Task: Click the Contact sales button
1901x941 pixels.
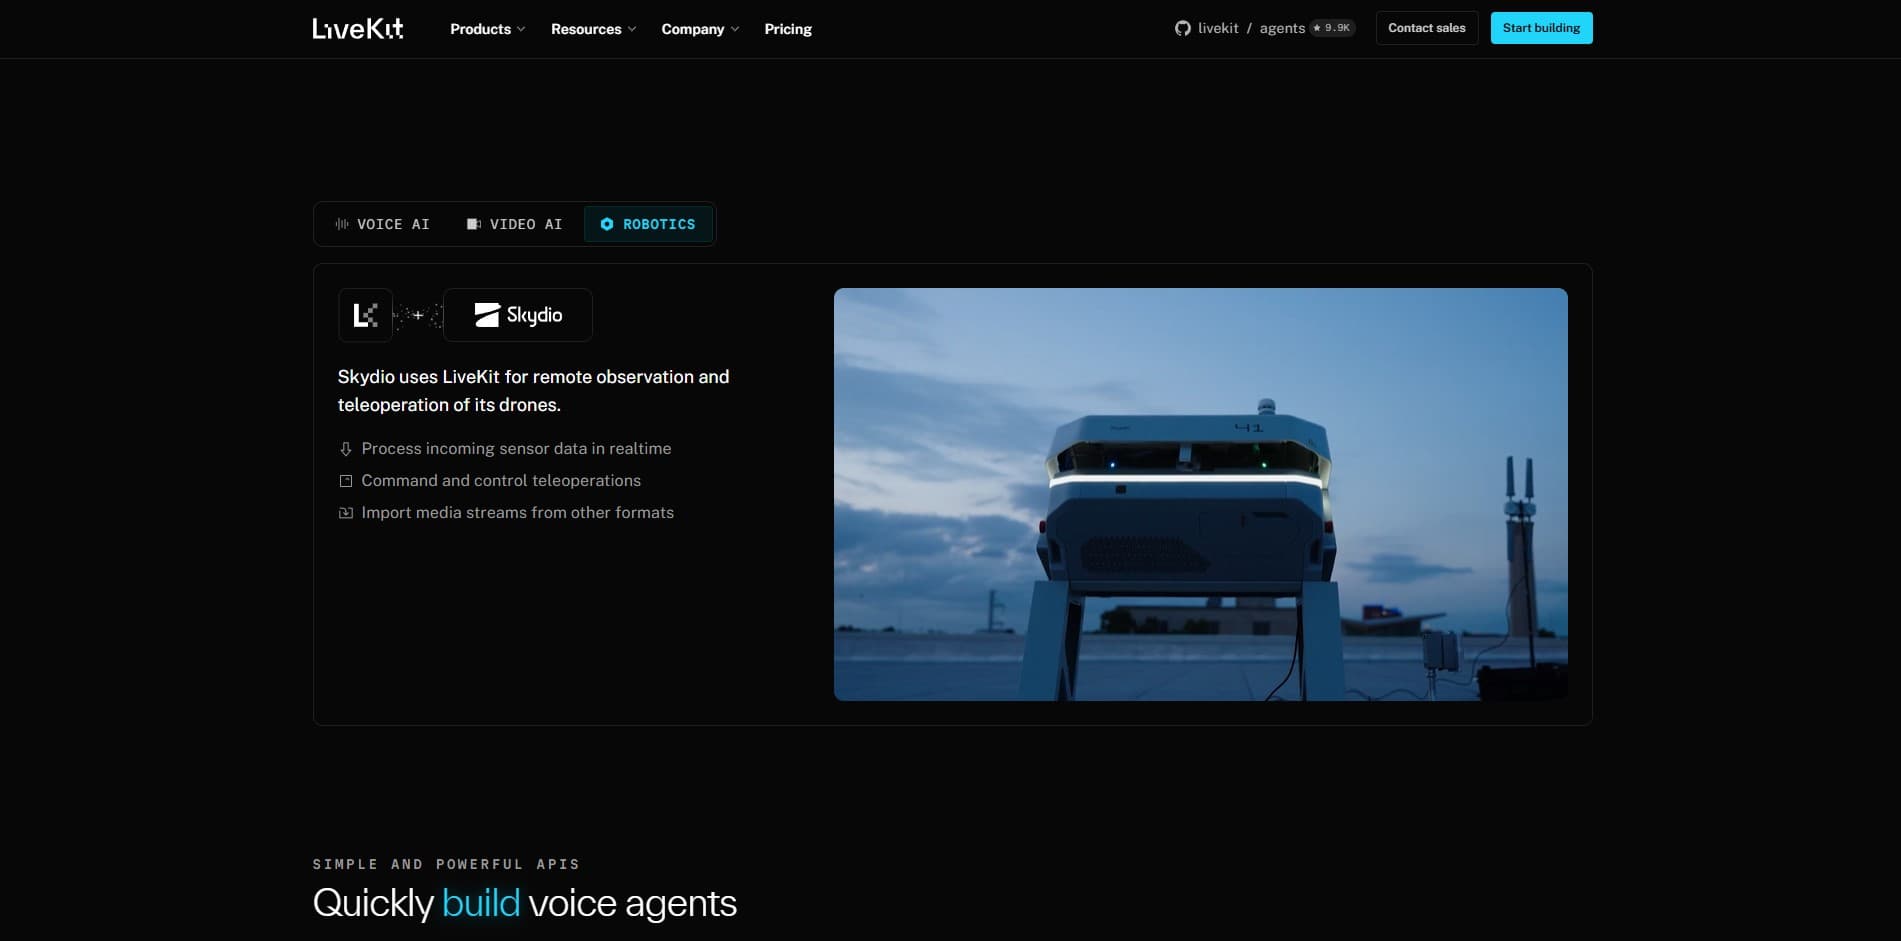Action: tap(1427, 28)
